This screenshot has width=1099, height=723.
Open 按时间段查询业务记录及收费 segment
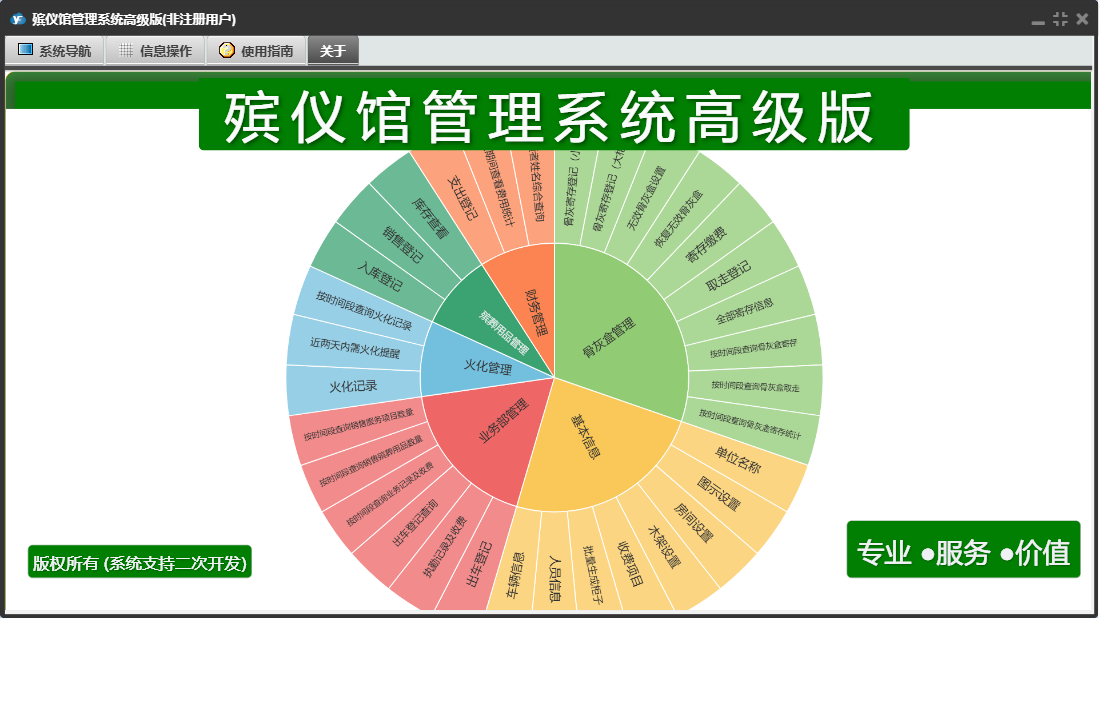tap(390, 494)
